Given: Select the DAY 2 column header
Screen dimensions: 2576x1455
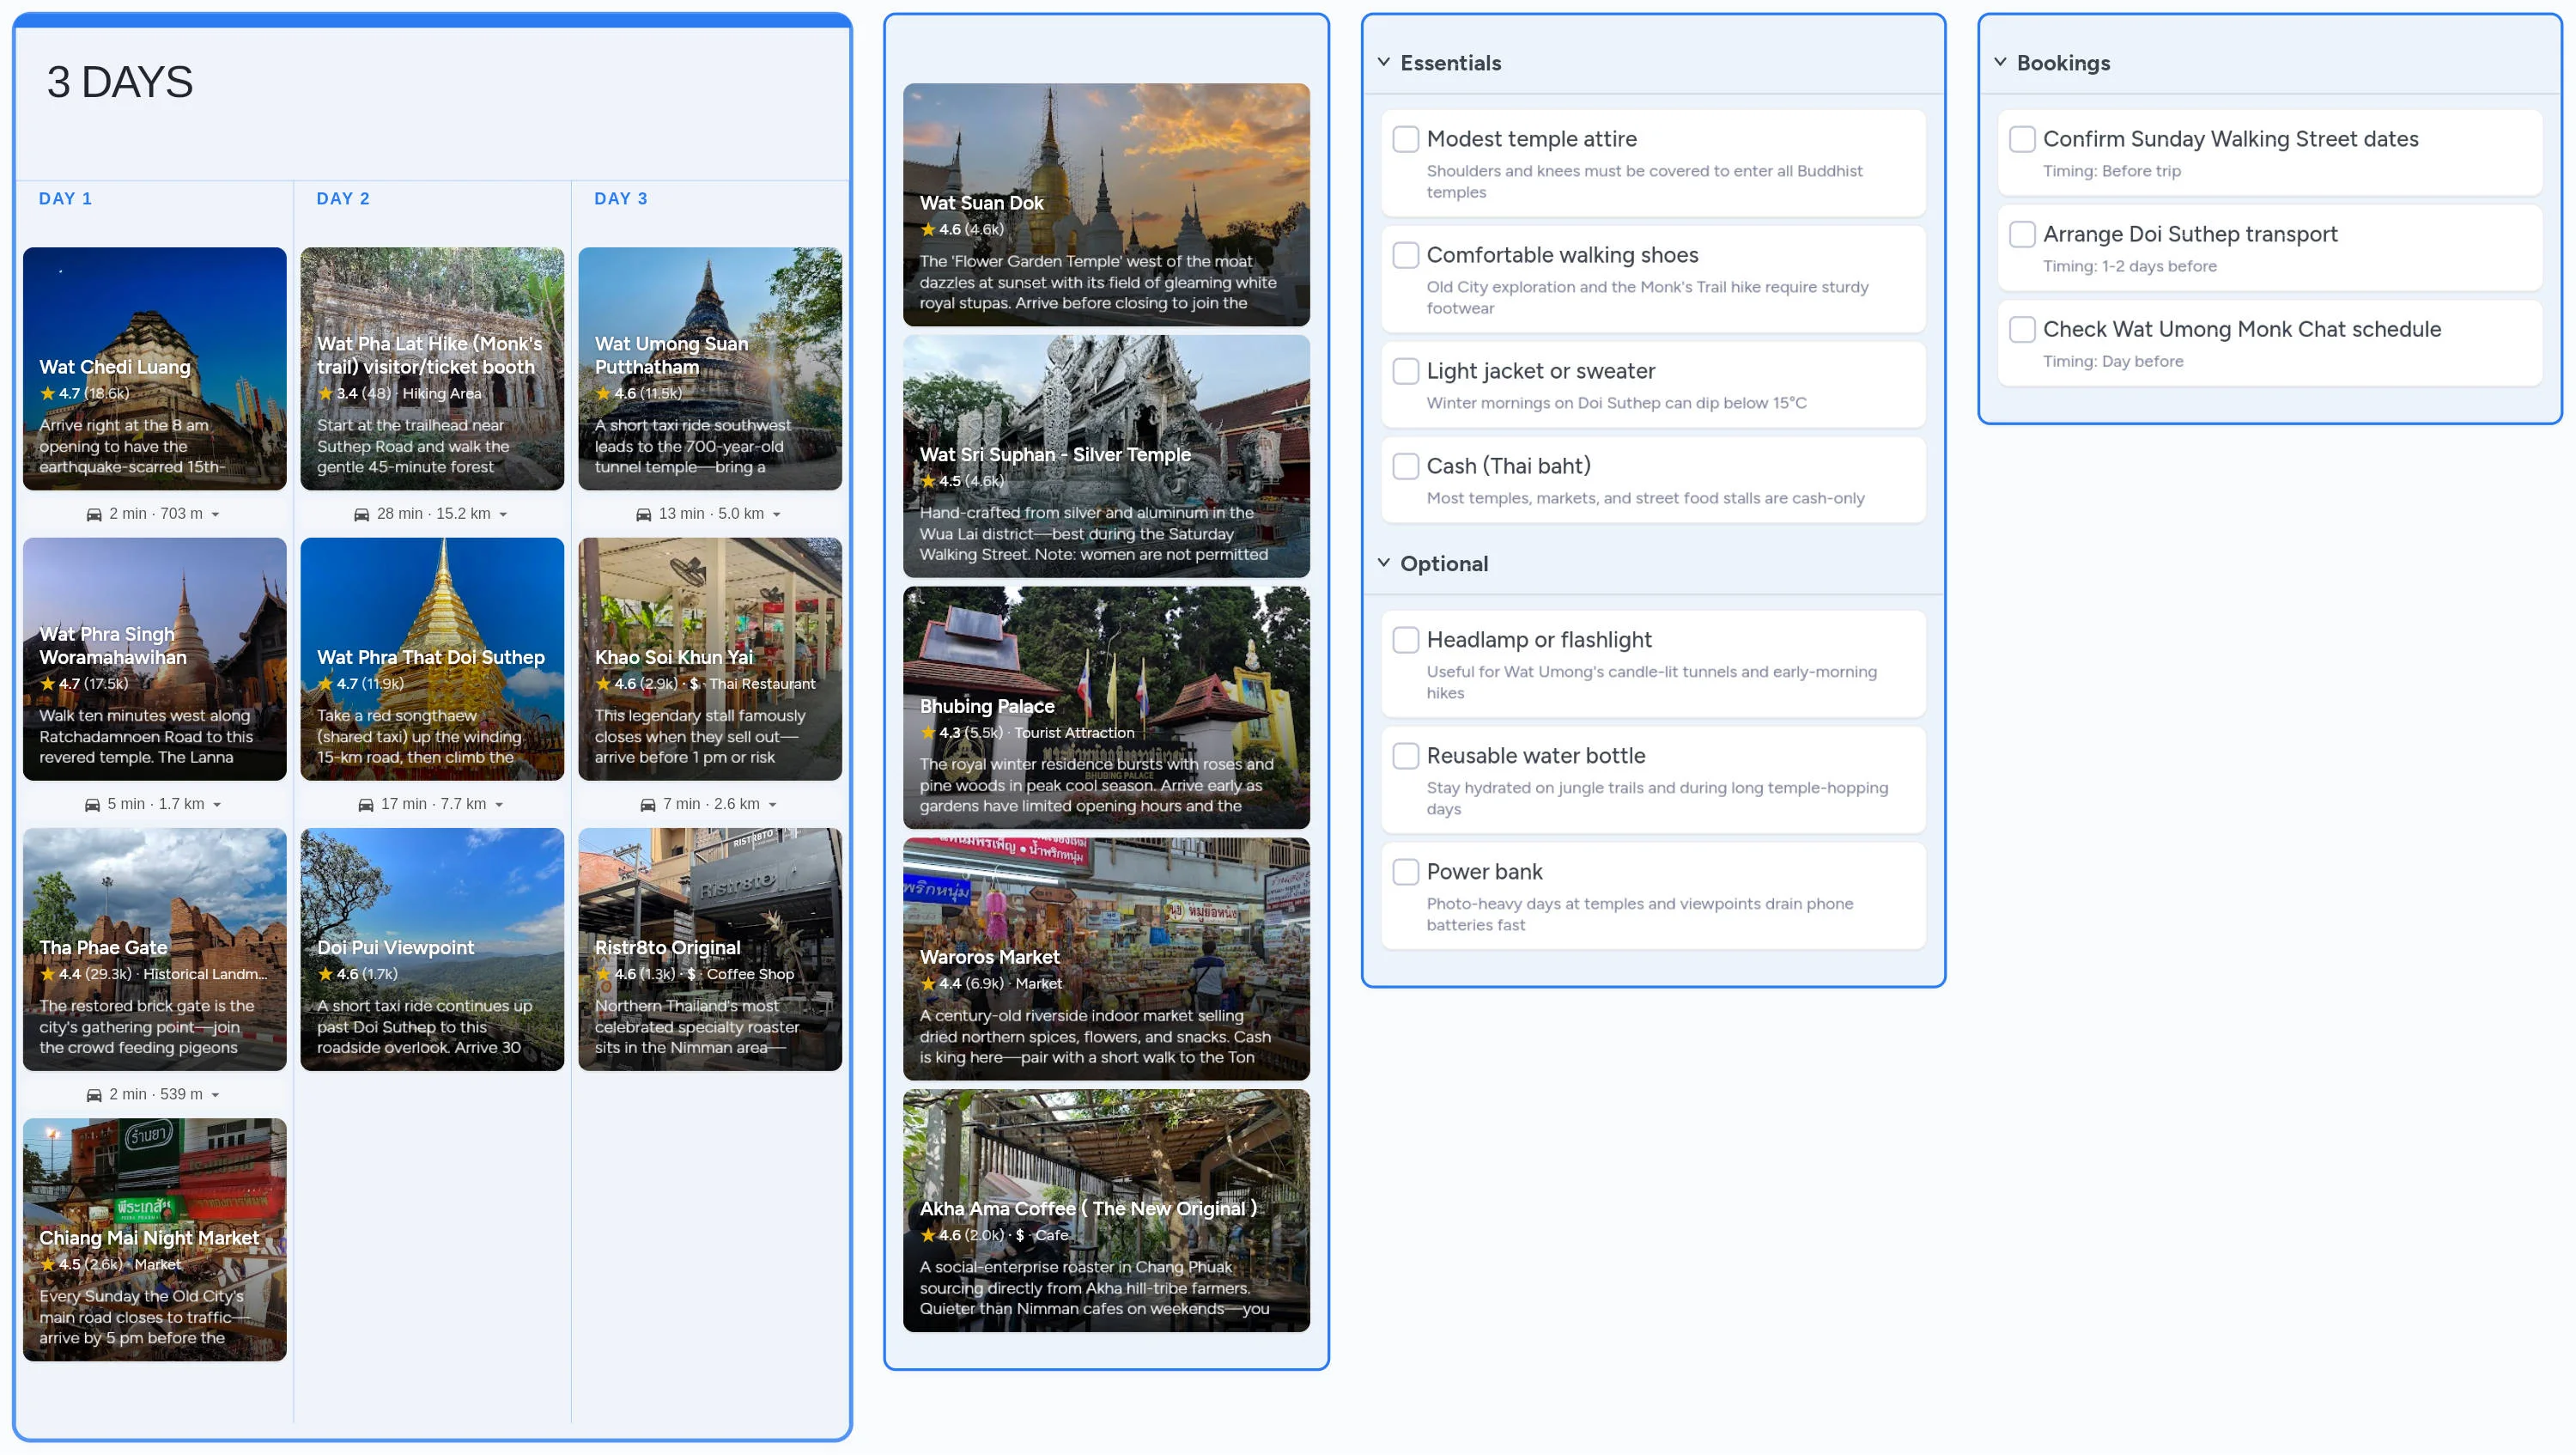Looking at the screenshot, I should point(343,199).
